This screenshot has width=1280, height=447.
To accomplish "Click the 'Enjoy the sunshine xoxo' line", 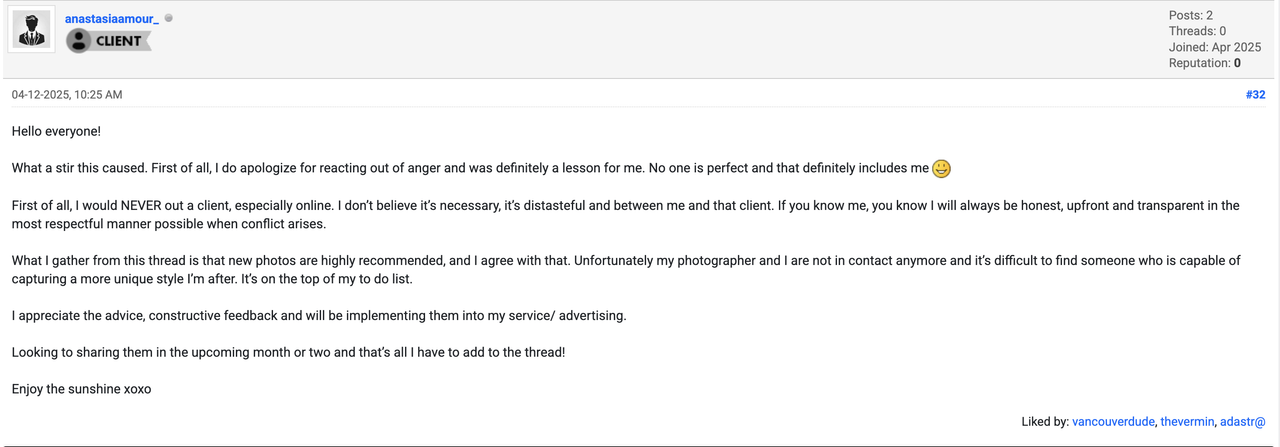I will pos(81,389).
